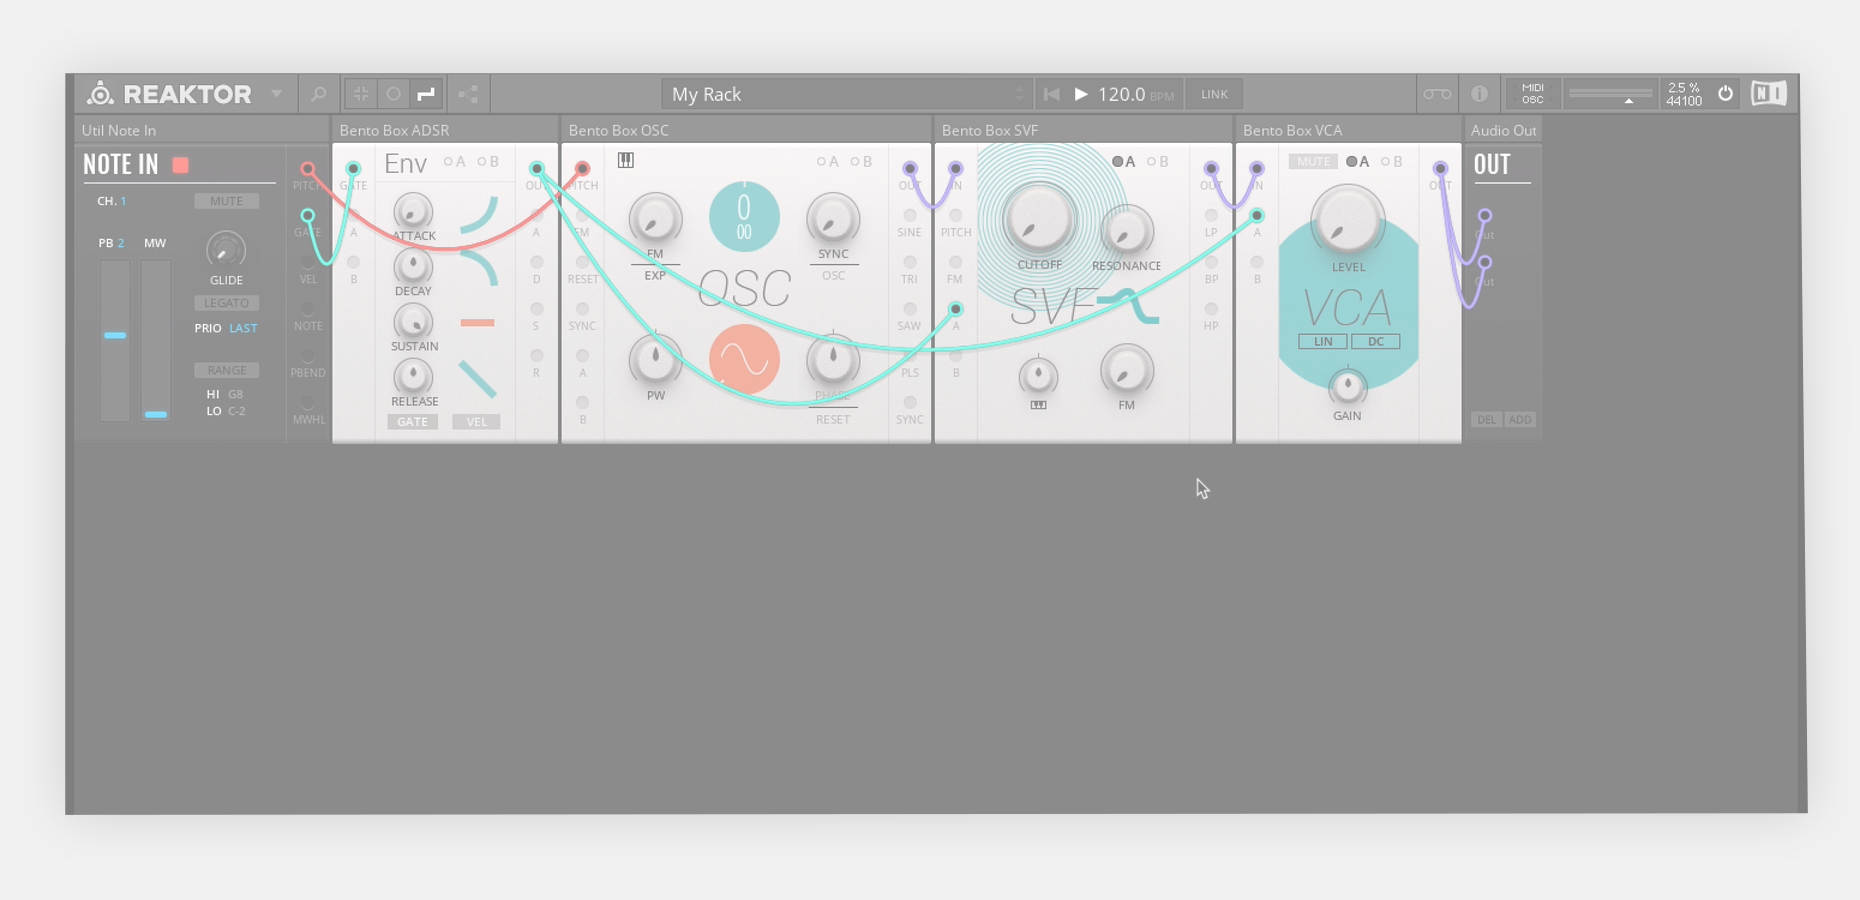
Task: Click the RANGE button in Note In
Action: pyautogui.click(x=226, y=370)
